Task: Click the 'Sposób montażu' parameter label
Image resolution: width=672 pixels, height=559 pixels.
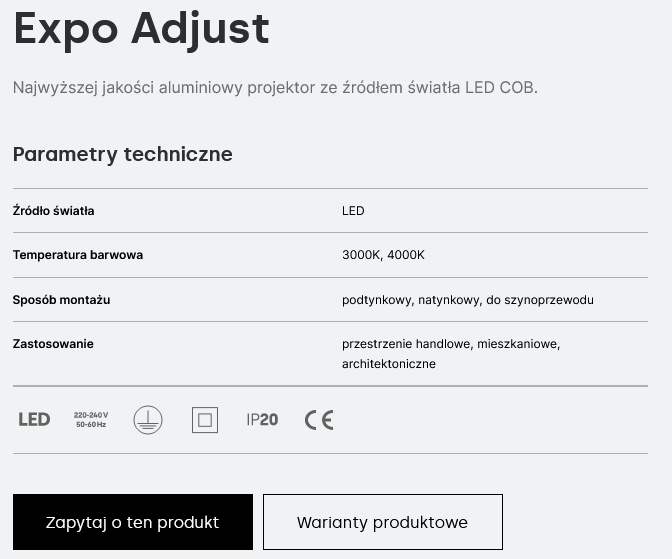Action: click(x=62, y=300)
